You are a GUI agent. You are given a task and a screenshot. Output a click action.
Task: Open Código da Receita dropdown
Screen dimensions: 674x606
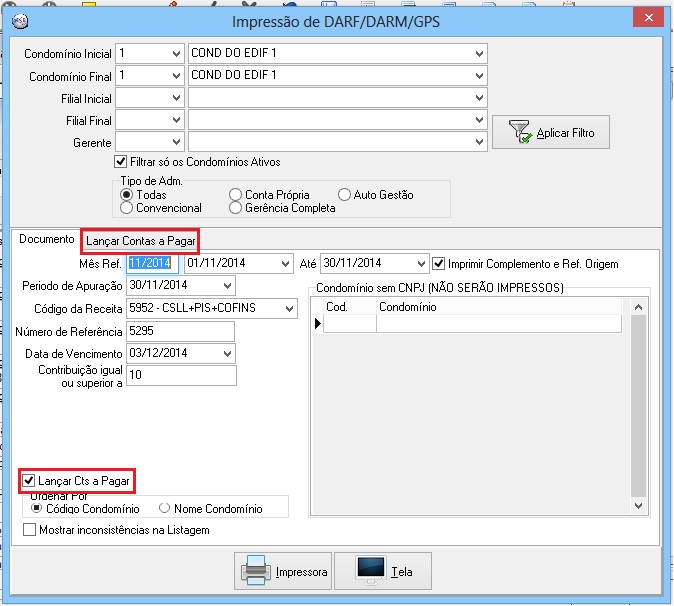coord(289,309)
